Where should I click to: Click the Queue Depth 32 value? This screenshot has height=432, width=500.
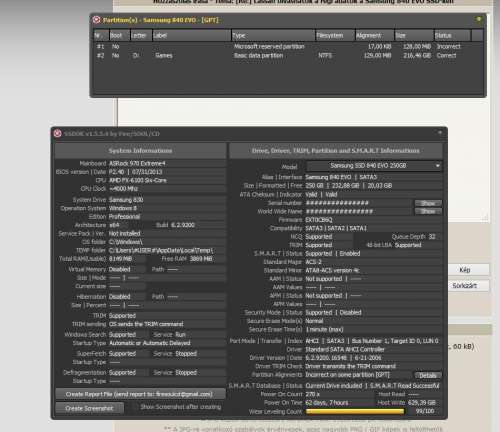[x=432, y=237]
